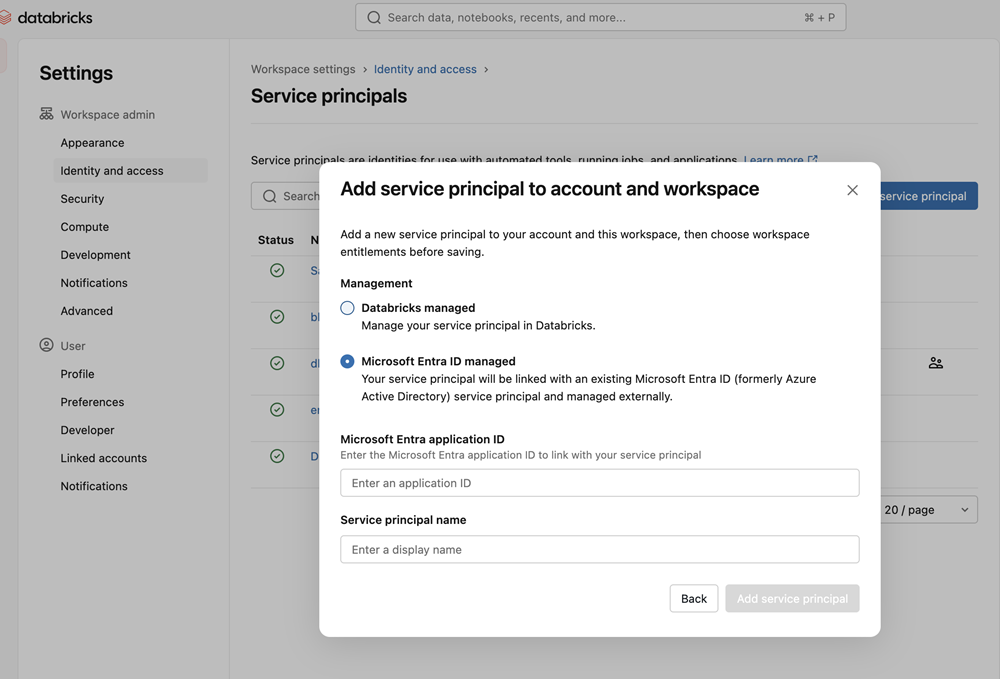The width and height of the screenshot is (1000, 679).
Task: Click the search magnifier icon in top bar
Action: (x=374, y=17)
